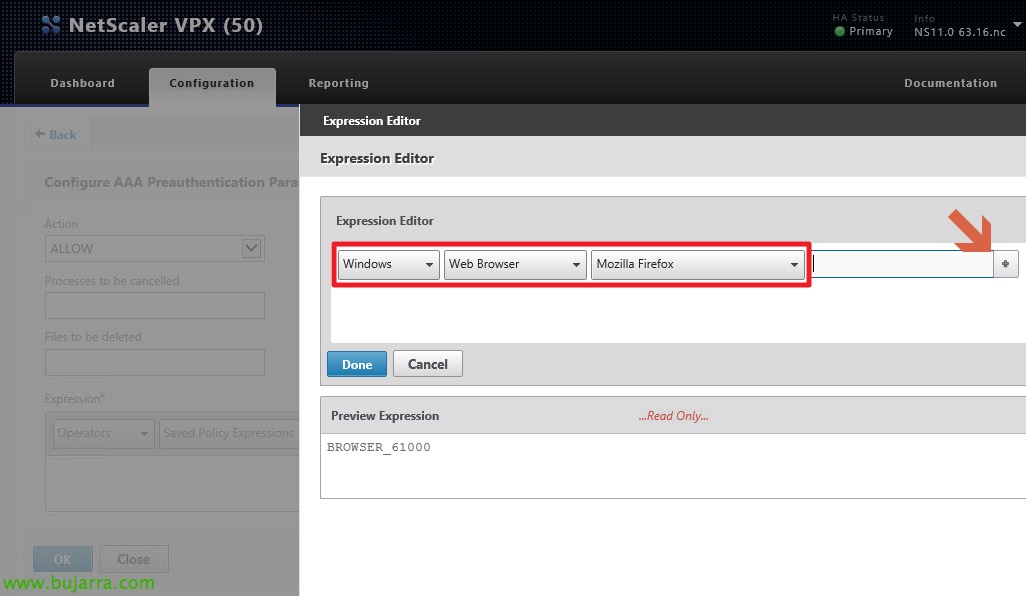Click the NetScaler logo icon

[x=50, y=25]
